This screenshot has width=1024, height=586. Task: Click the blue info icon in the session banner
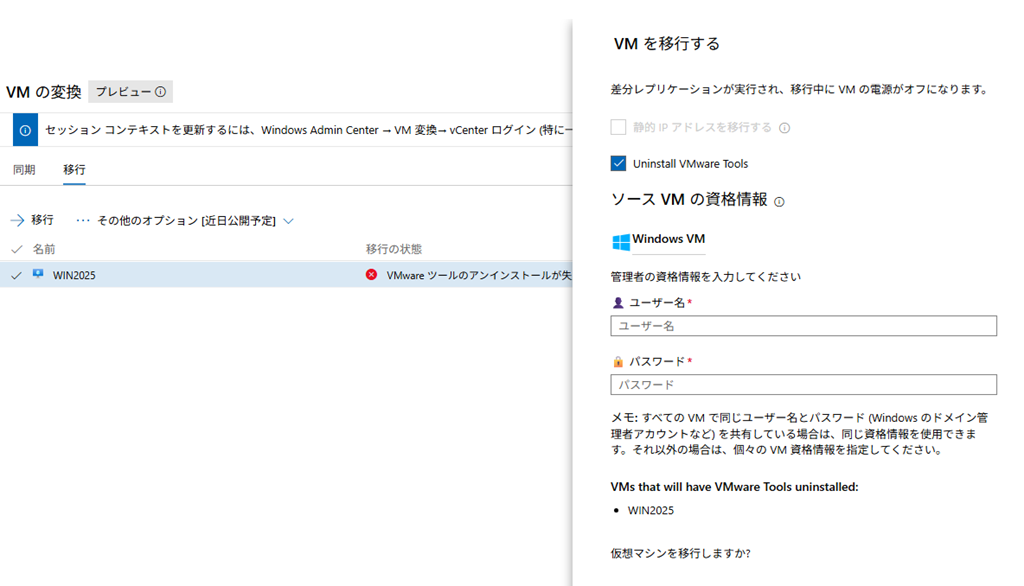(x=24, y=130)
